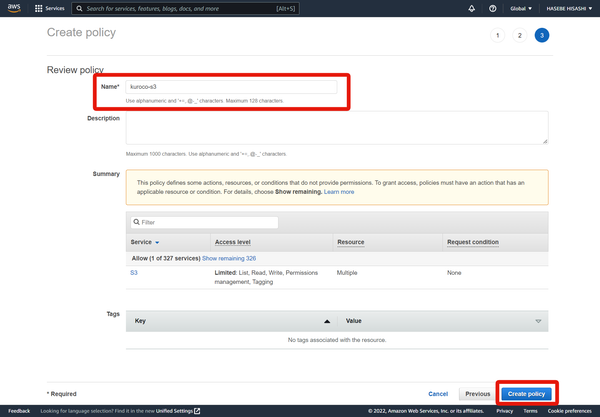Go back with the Previous button
This screenshot has width=600, height=417.
click(x=478, y=394)
